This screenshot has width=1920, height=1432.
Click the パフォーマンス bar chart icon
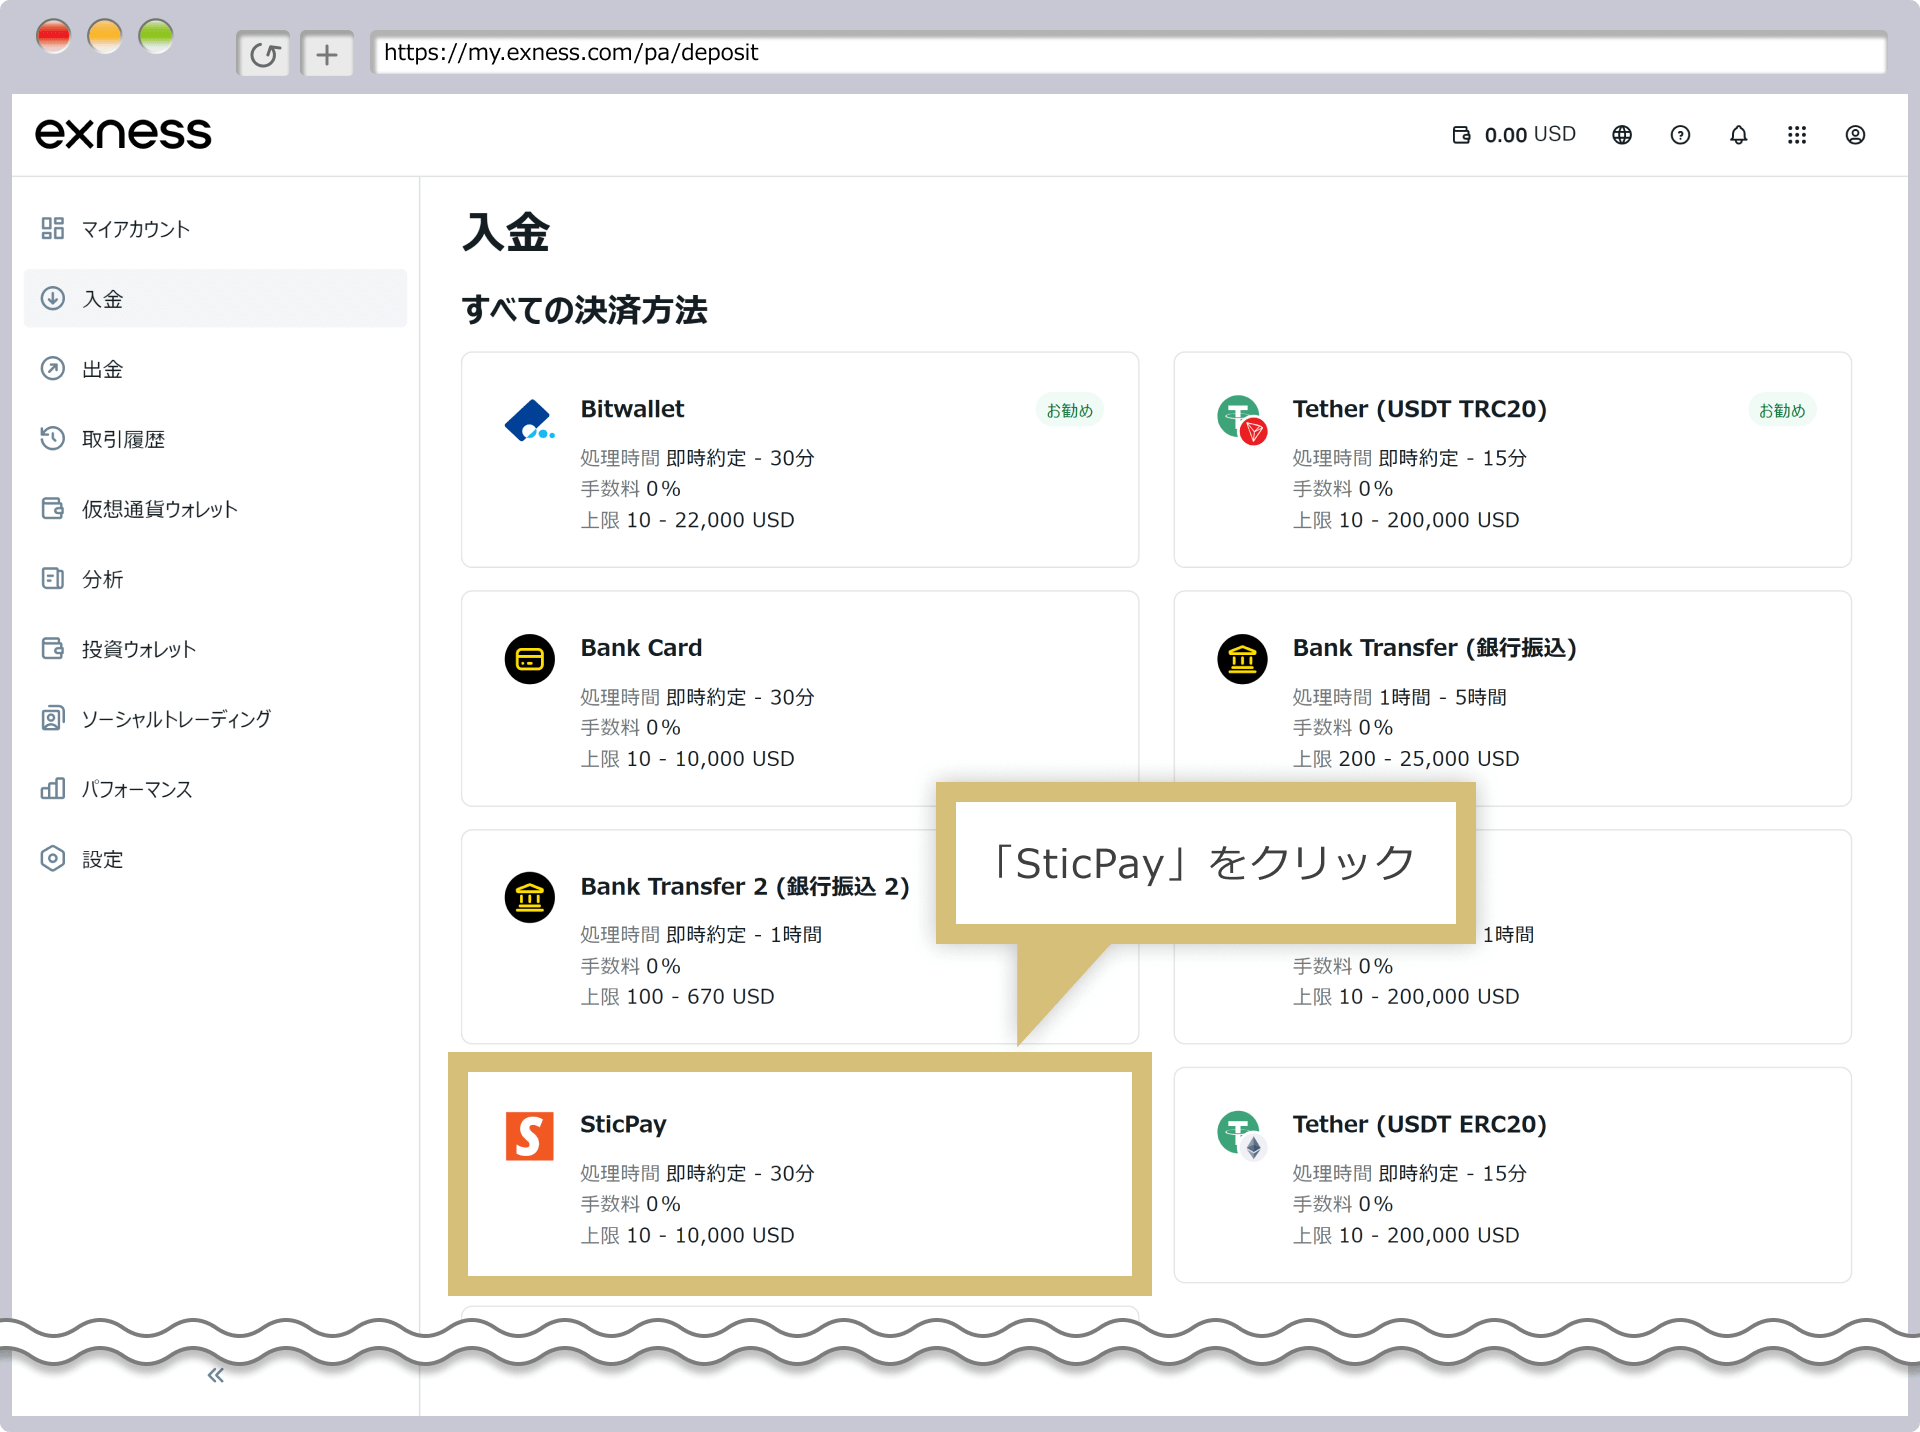click(x=53, y=789)
